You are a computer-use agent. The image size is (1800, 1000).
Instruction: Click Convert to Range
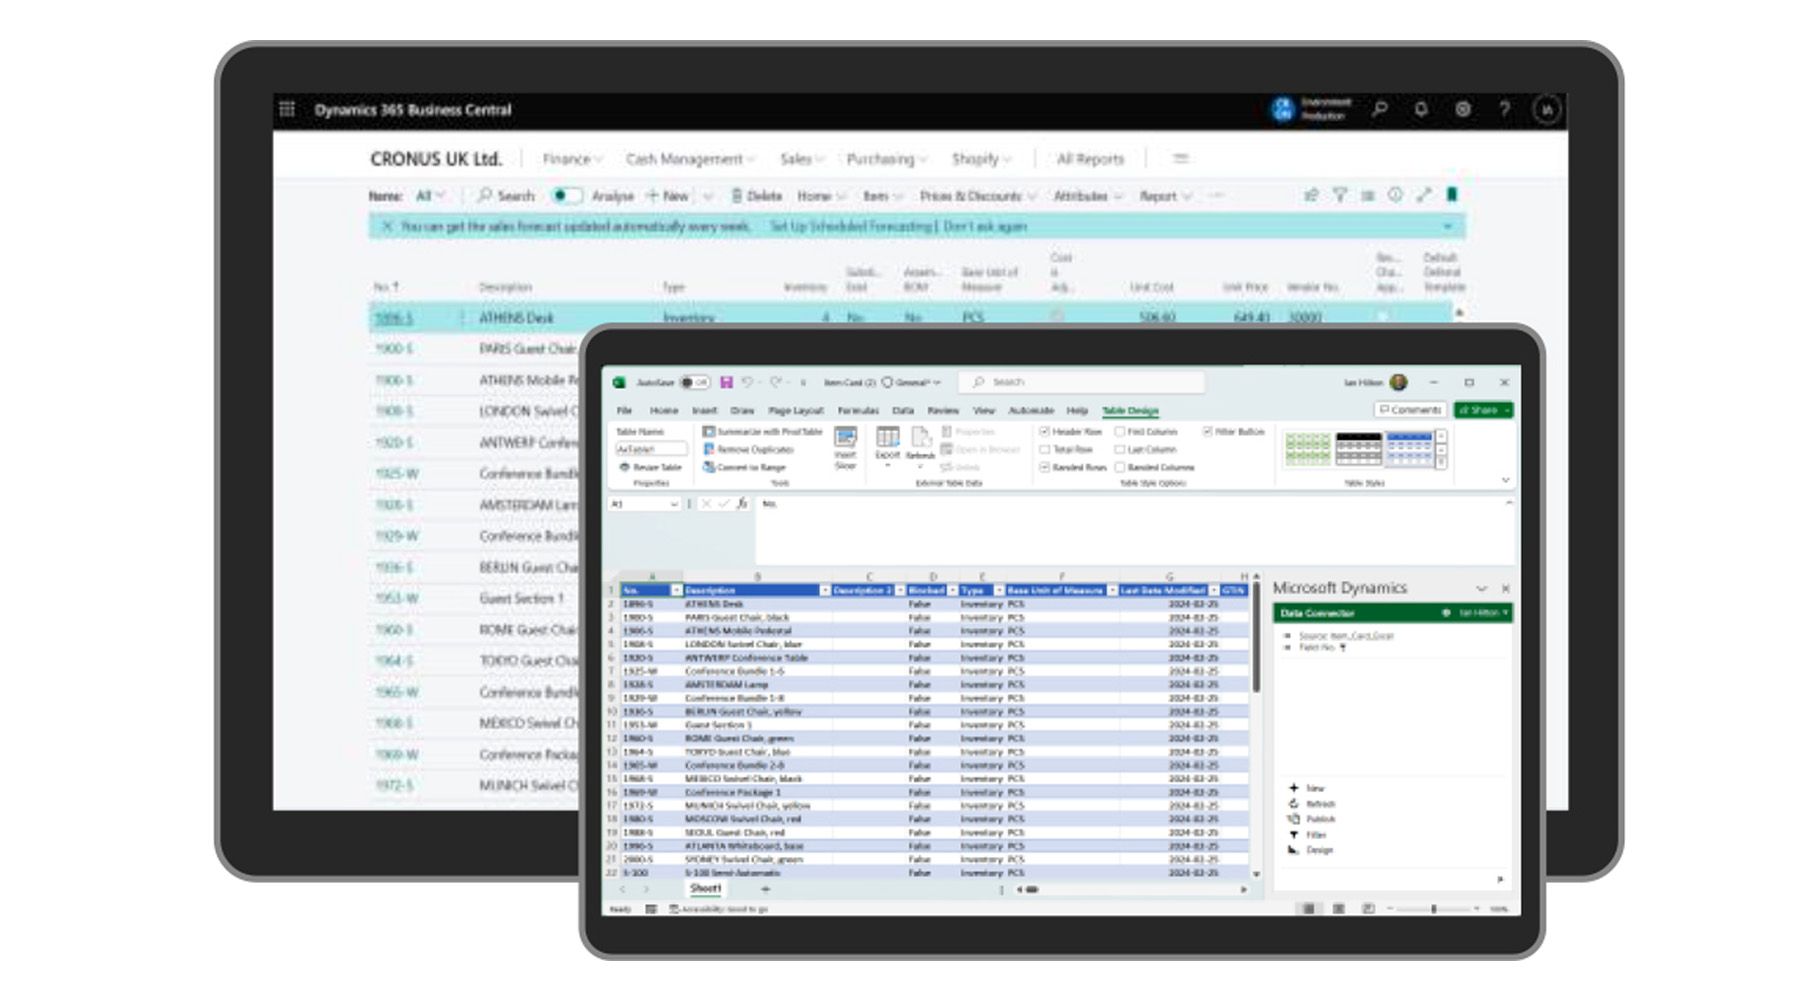coord(744,467)
